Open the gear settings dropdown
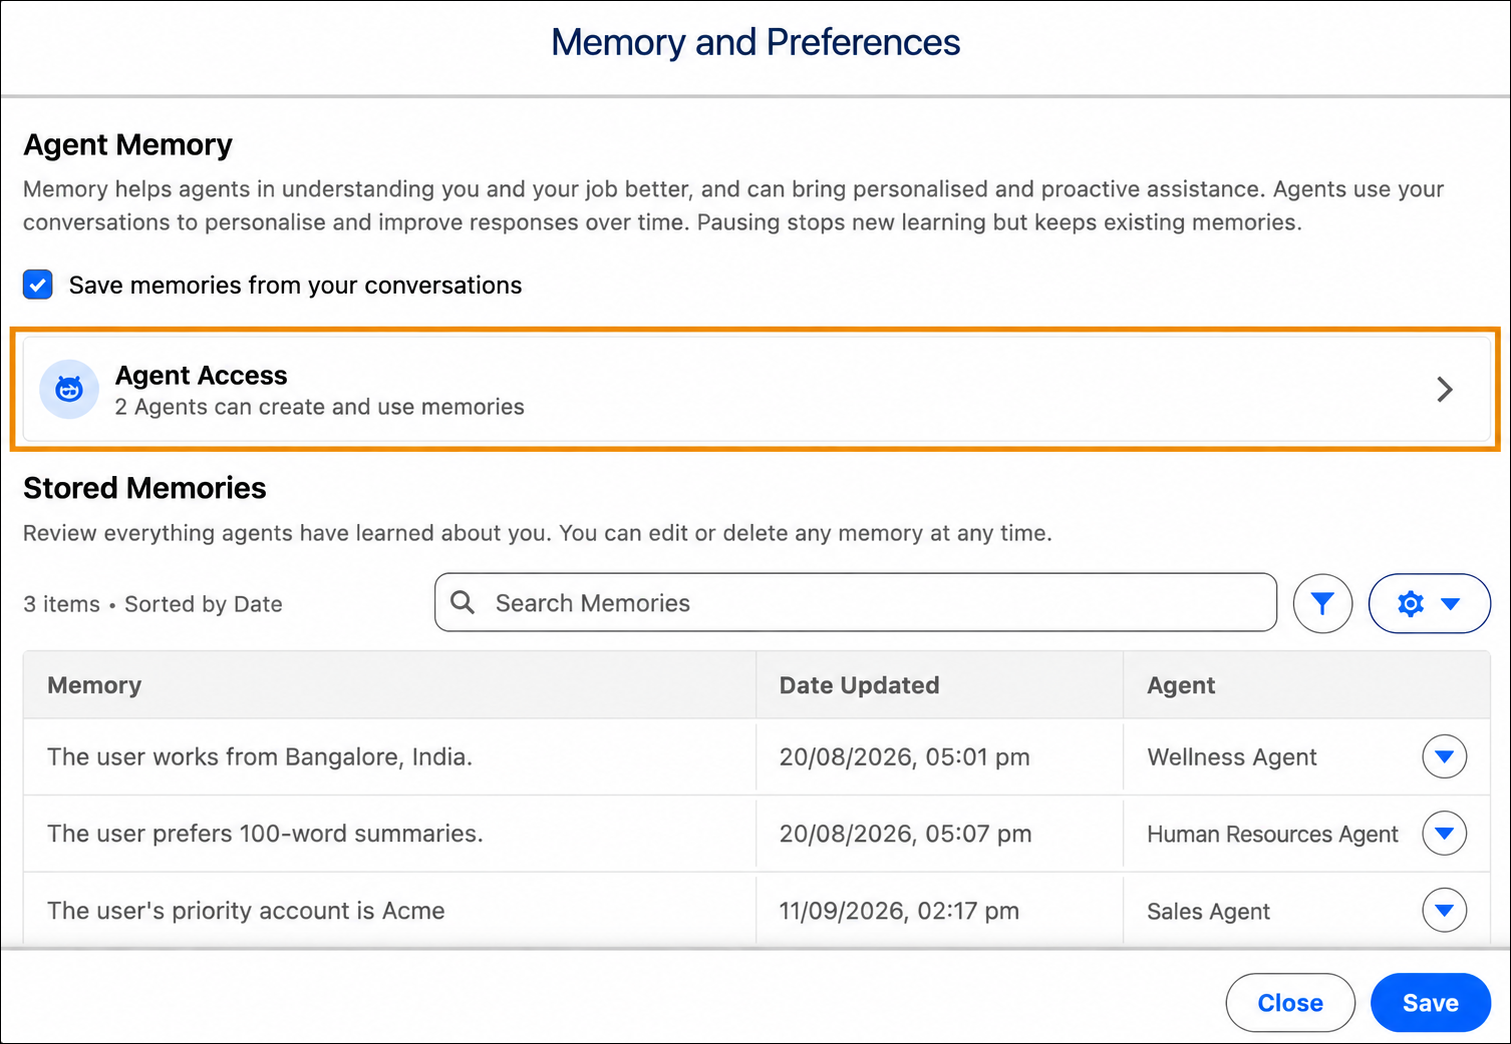The height and width of the screenshot is (1044, 1511). [1429, 603]
